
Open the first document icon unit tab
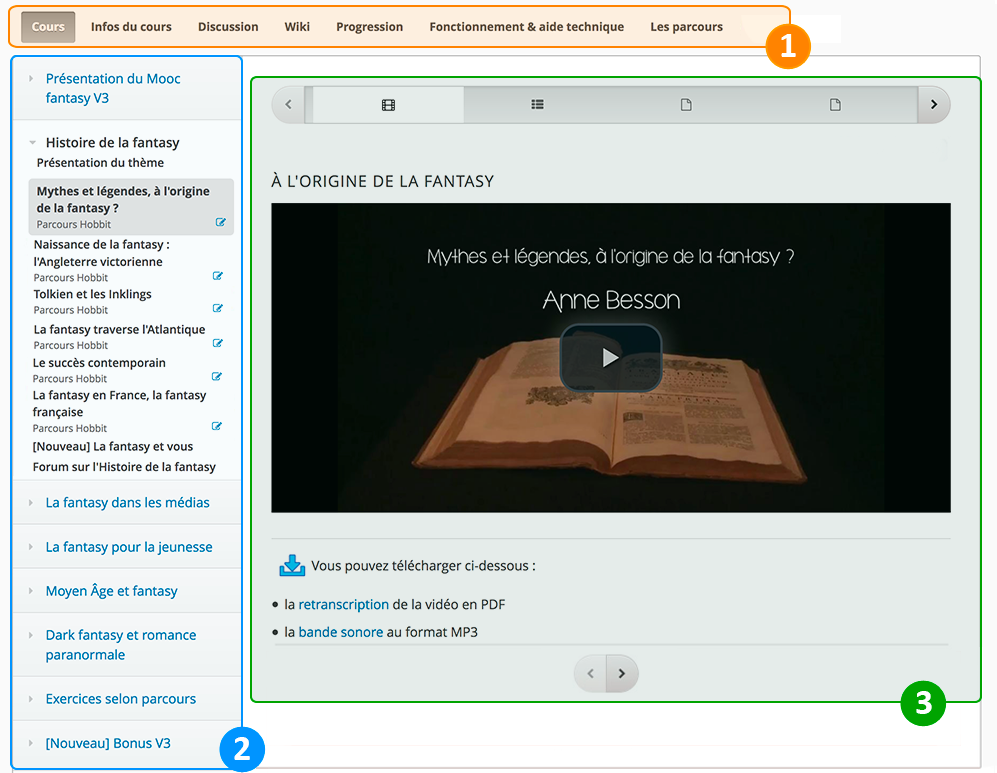click(686, 105)
